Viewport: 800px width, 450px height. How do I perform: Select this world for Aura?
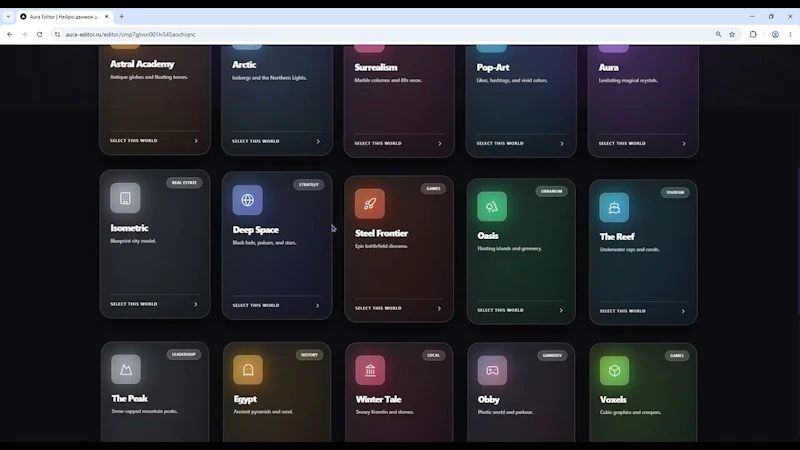click(622, 143)
